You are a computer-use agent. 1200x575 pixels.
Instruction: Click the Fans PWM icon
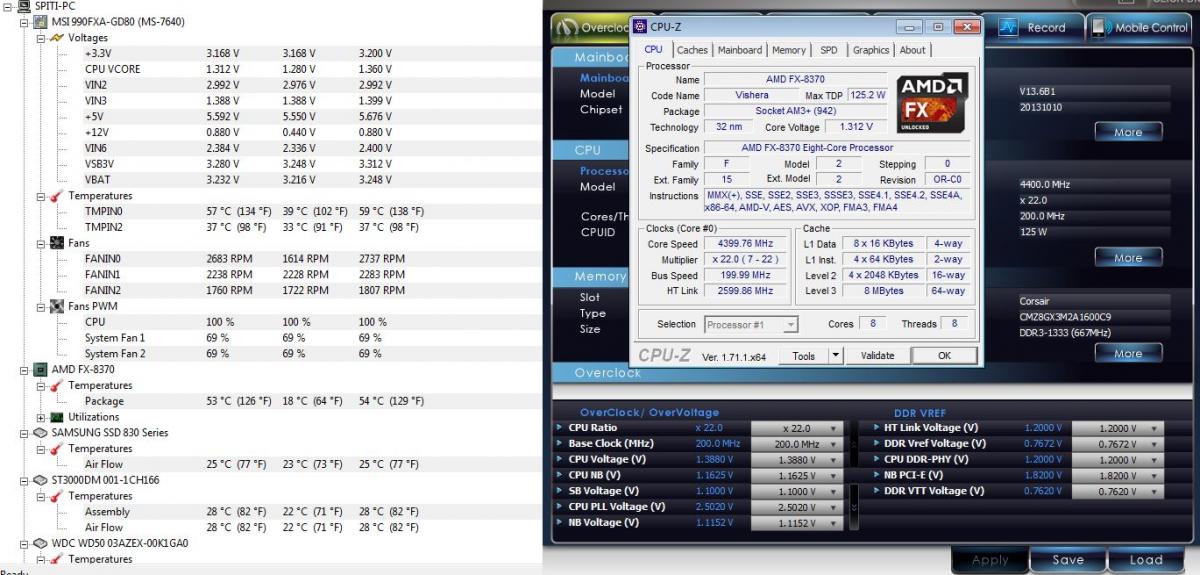click(56, 306)
